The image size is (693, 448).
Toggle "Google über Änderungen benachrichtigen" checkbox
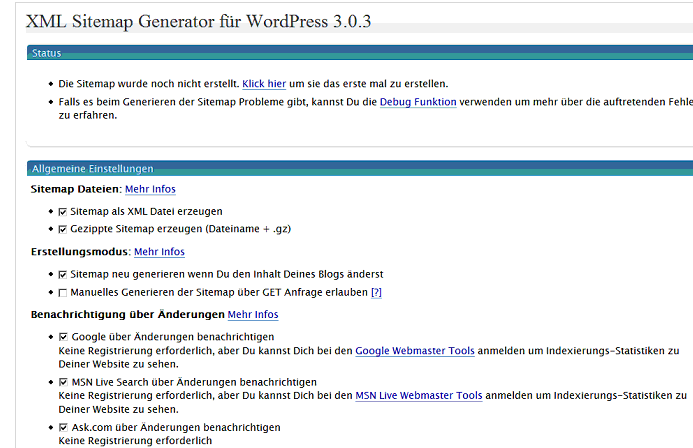63,337
